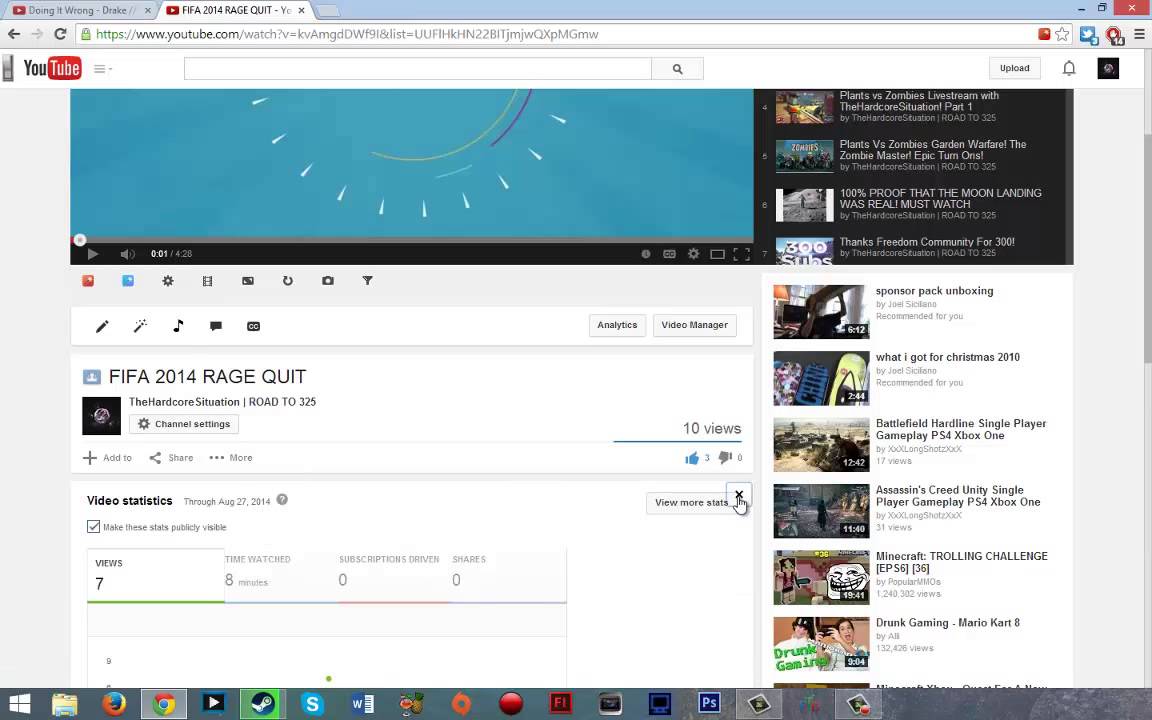Viewport: 1152px width, 720px height.
Task: Take a screenshot with the camera icon
Action: click(x=328, y=281)
